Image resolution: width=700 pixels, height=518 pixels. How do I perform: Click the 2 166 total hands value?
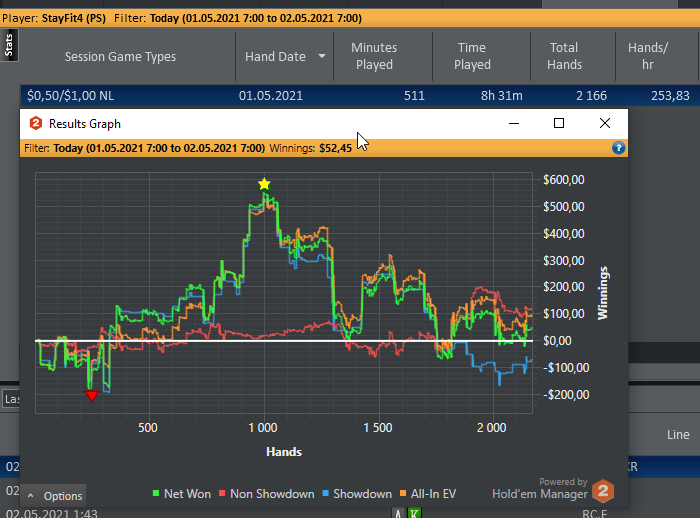click(x=591, y=96)
